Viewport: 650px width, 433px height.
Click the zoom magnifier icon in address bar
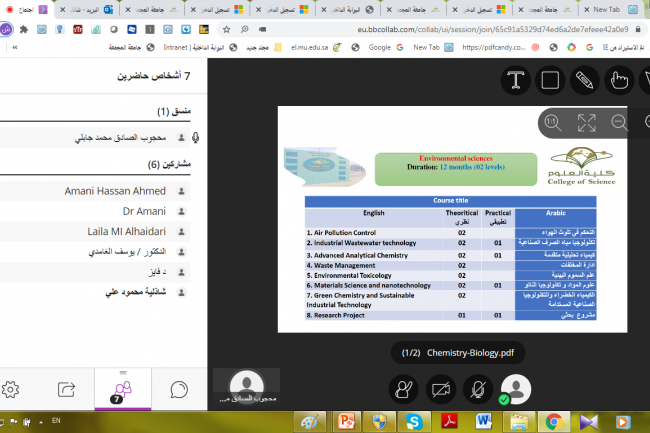click(x=245, y=29)
